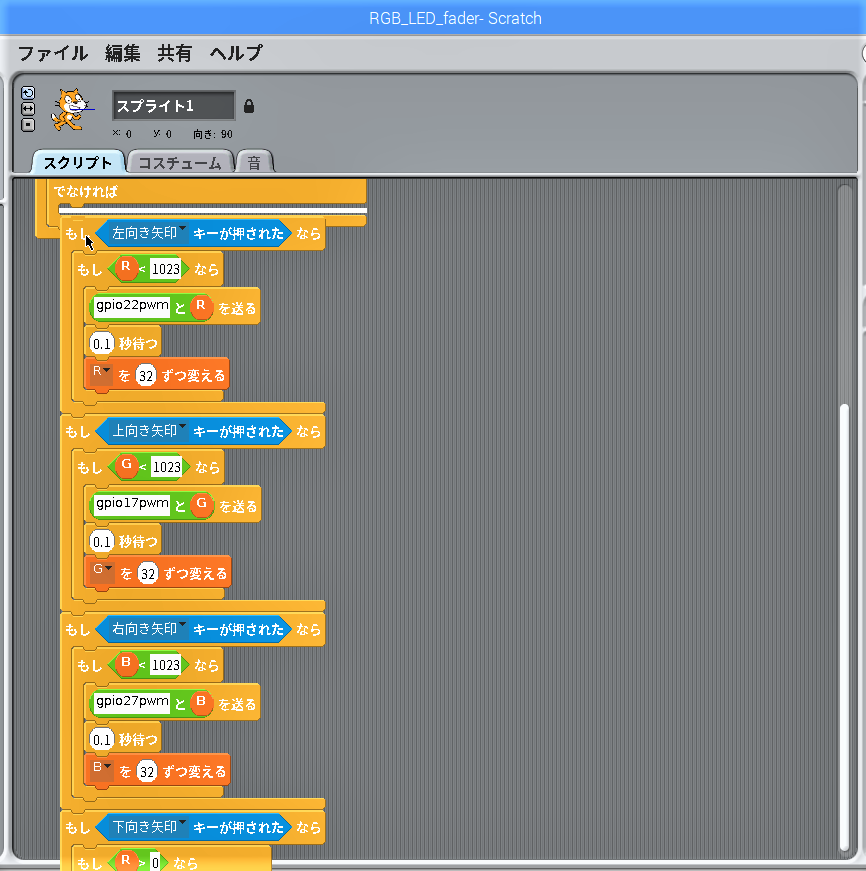Click the gpio17pwm text field
The width and height of the screenshot is (866, 871).
132,504
